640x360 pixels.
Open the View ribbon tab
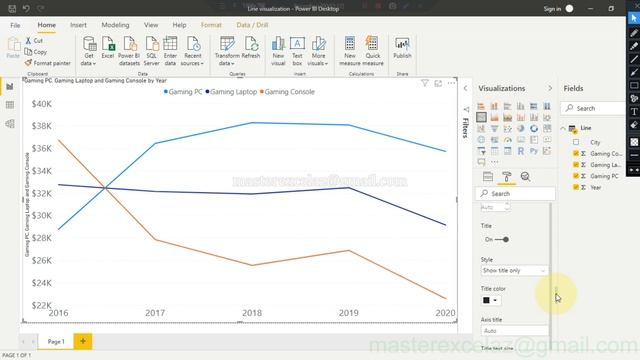pos(151,25)
